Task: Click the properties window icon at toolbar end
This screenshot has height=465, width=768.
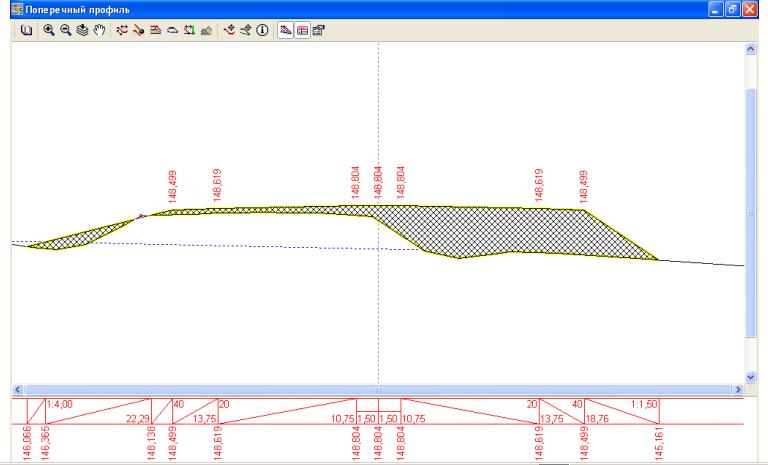Action: tap(318, 31)
